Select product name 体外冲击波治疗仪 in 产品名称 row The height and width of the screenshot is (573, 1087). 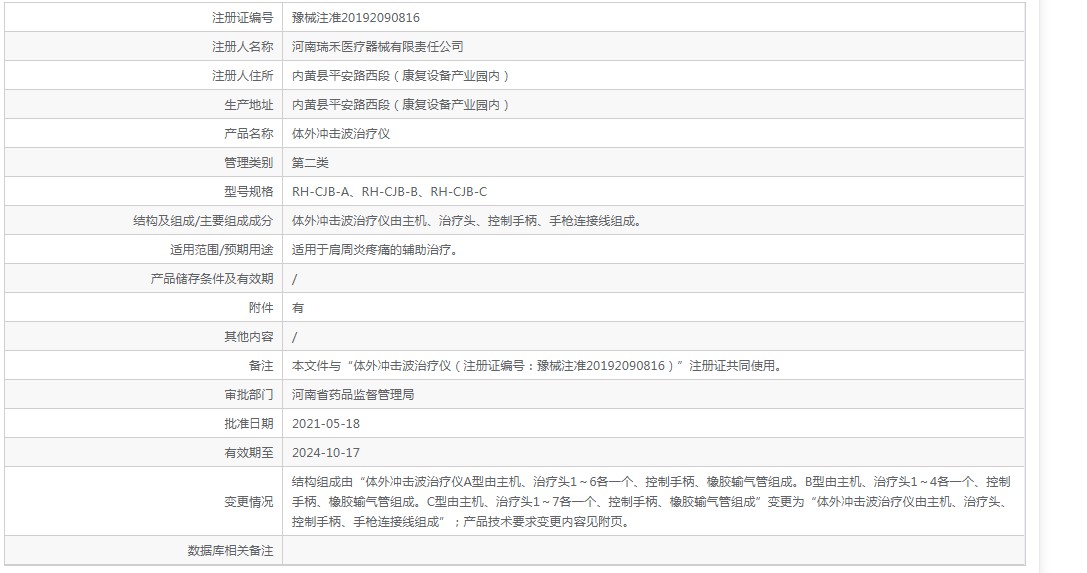click(x=341, y=134)
